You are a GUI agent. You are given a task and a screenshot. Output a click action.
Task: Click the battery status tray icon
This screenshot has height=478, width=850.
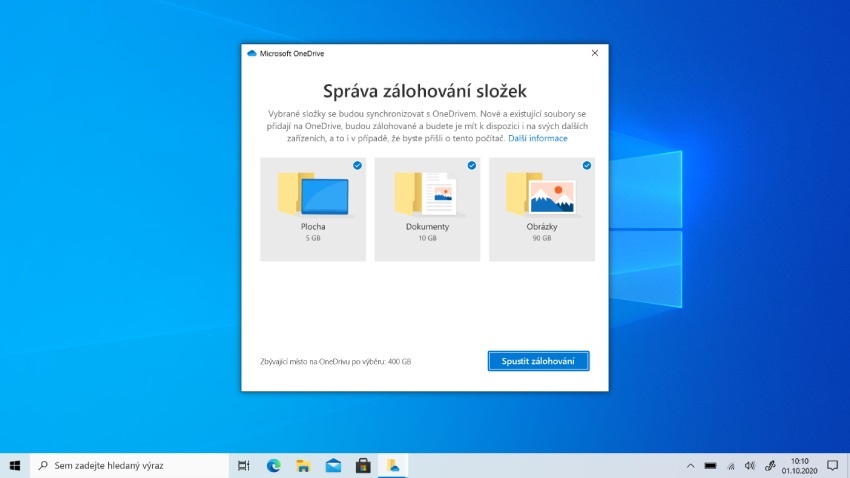pos(710,466)
